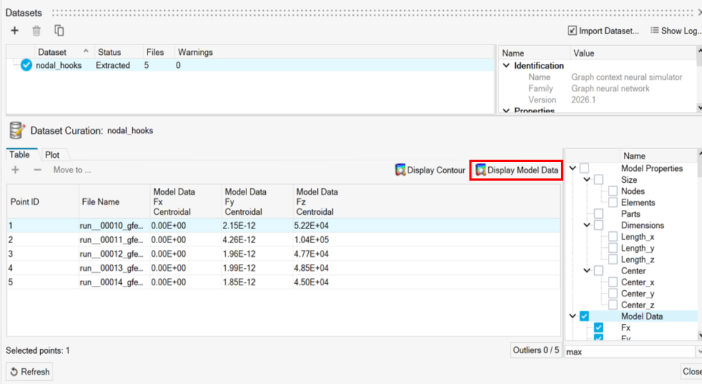This screenshot has height=384, width=702.
Task: Enable the Elements checkbox
Action: point(613,203)
